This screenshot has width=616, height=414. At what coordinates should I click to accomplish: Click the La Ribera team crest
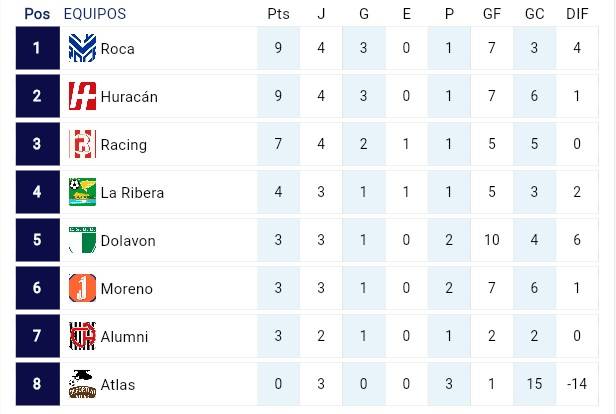[x=81, y=192]
